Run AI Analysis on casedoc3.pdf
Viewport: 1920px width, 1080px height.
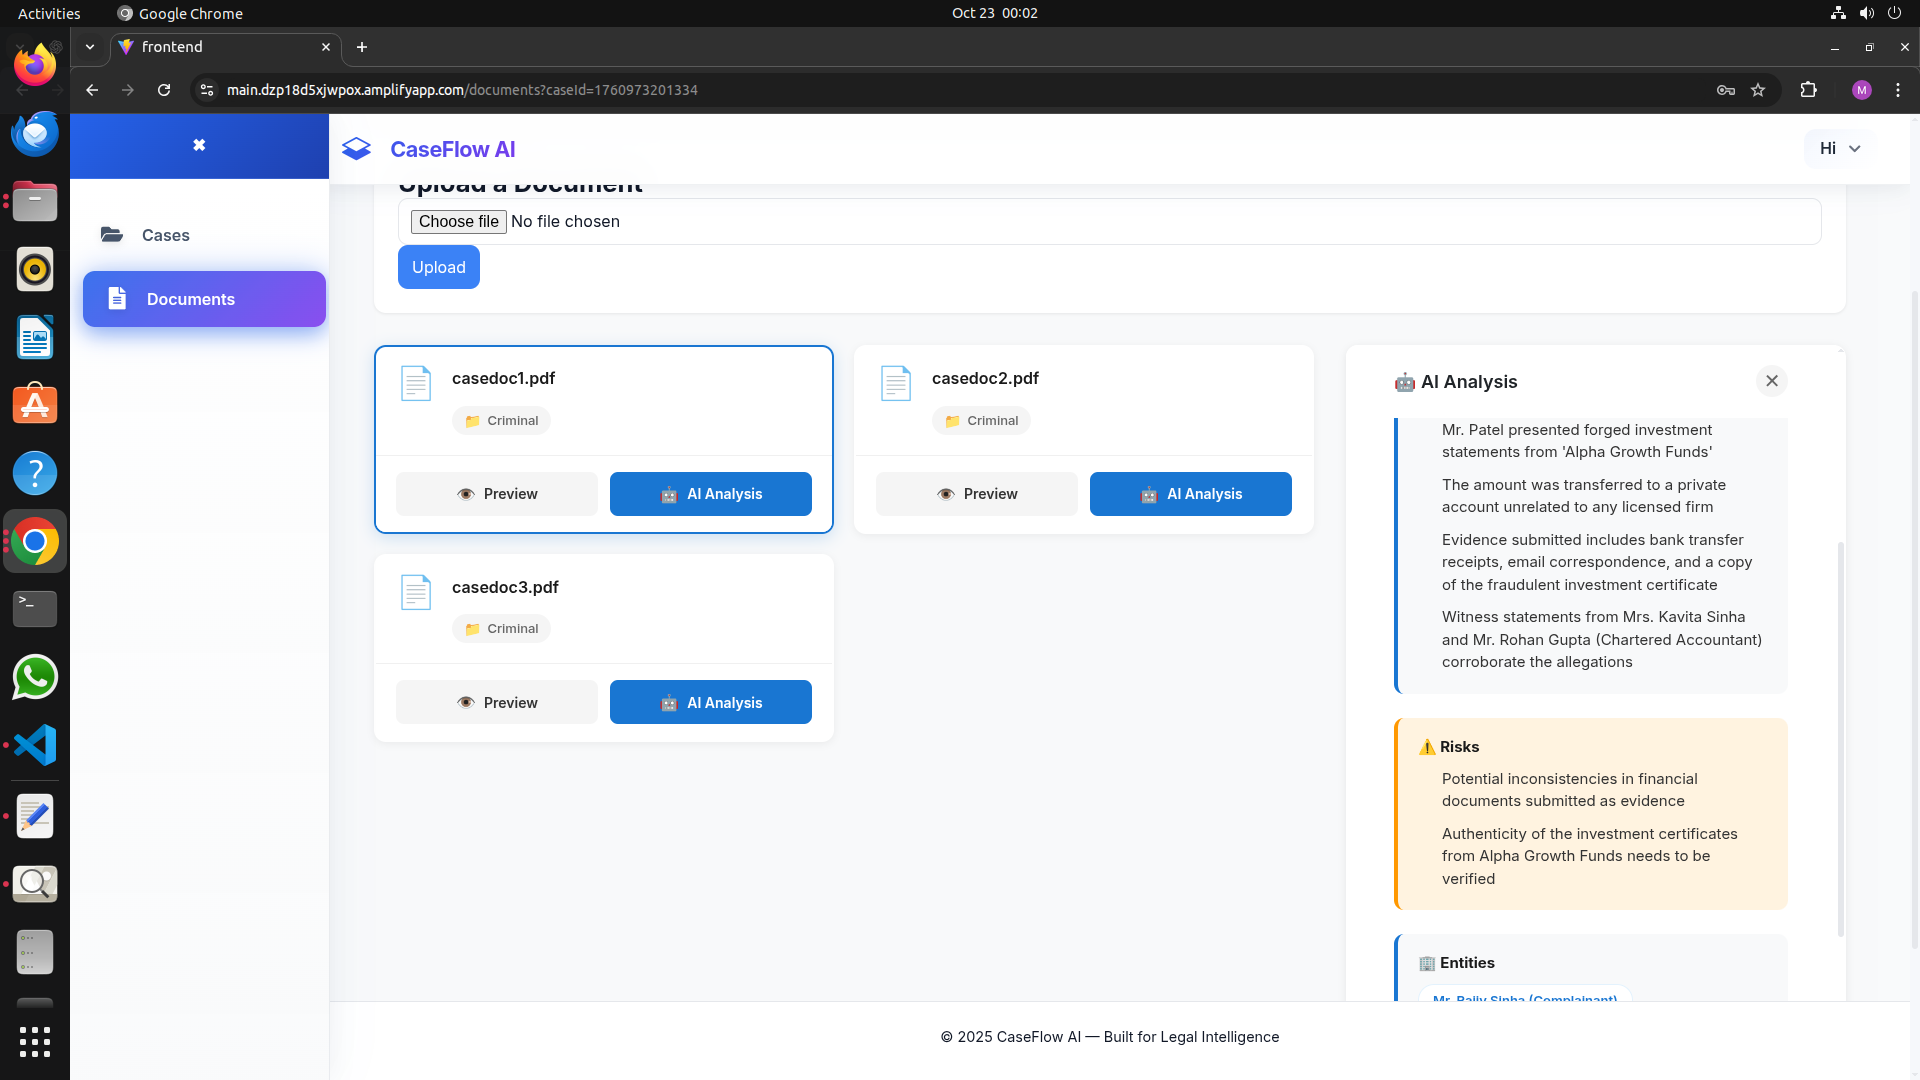point(710,703)
